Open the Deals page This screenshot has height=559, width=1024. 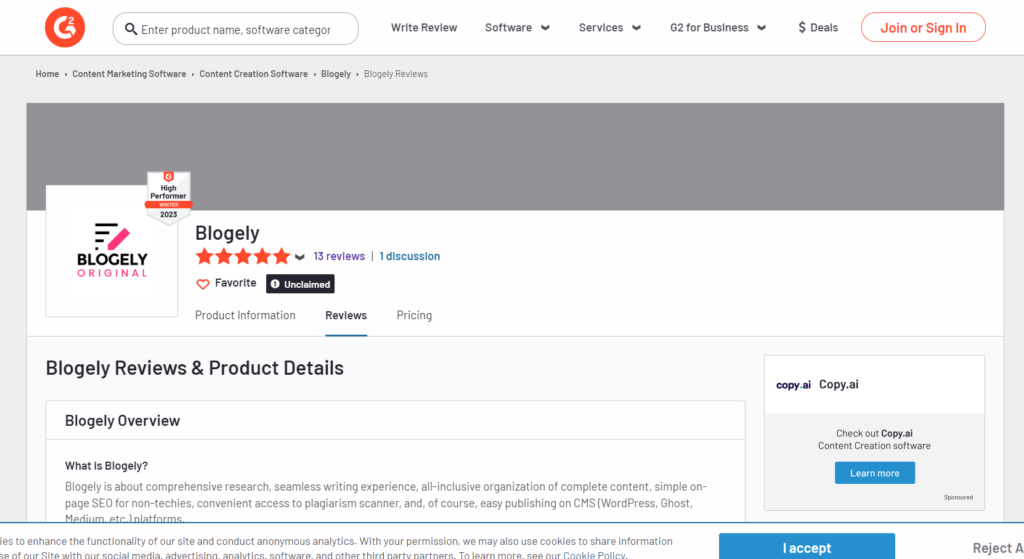818,27
